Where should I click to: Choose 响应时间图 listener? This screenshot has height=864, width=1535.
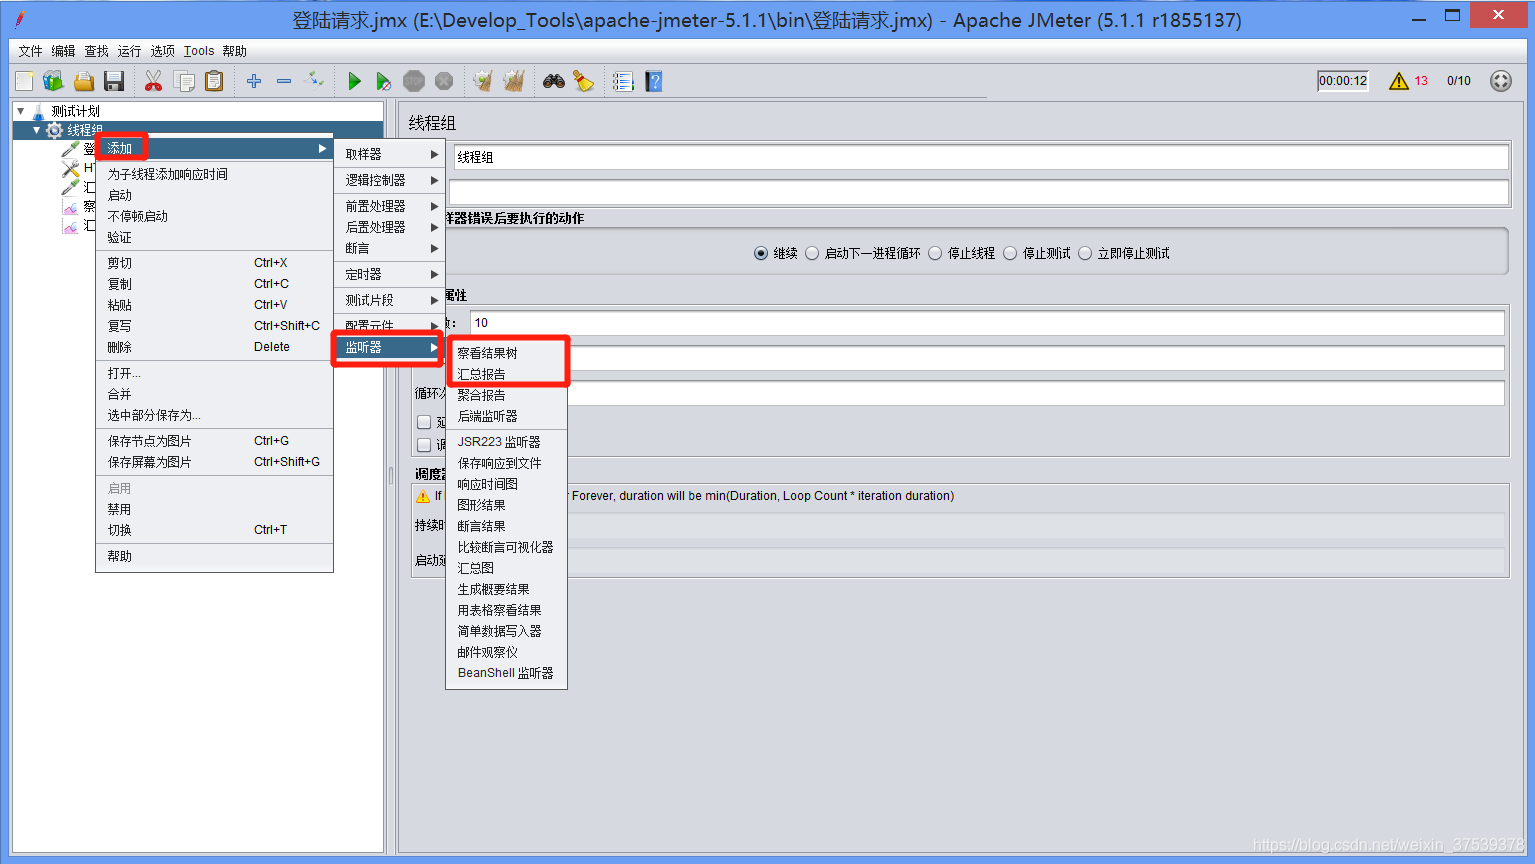(x=506, y=484)
